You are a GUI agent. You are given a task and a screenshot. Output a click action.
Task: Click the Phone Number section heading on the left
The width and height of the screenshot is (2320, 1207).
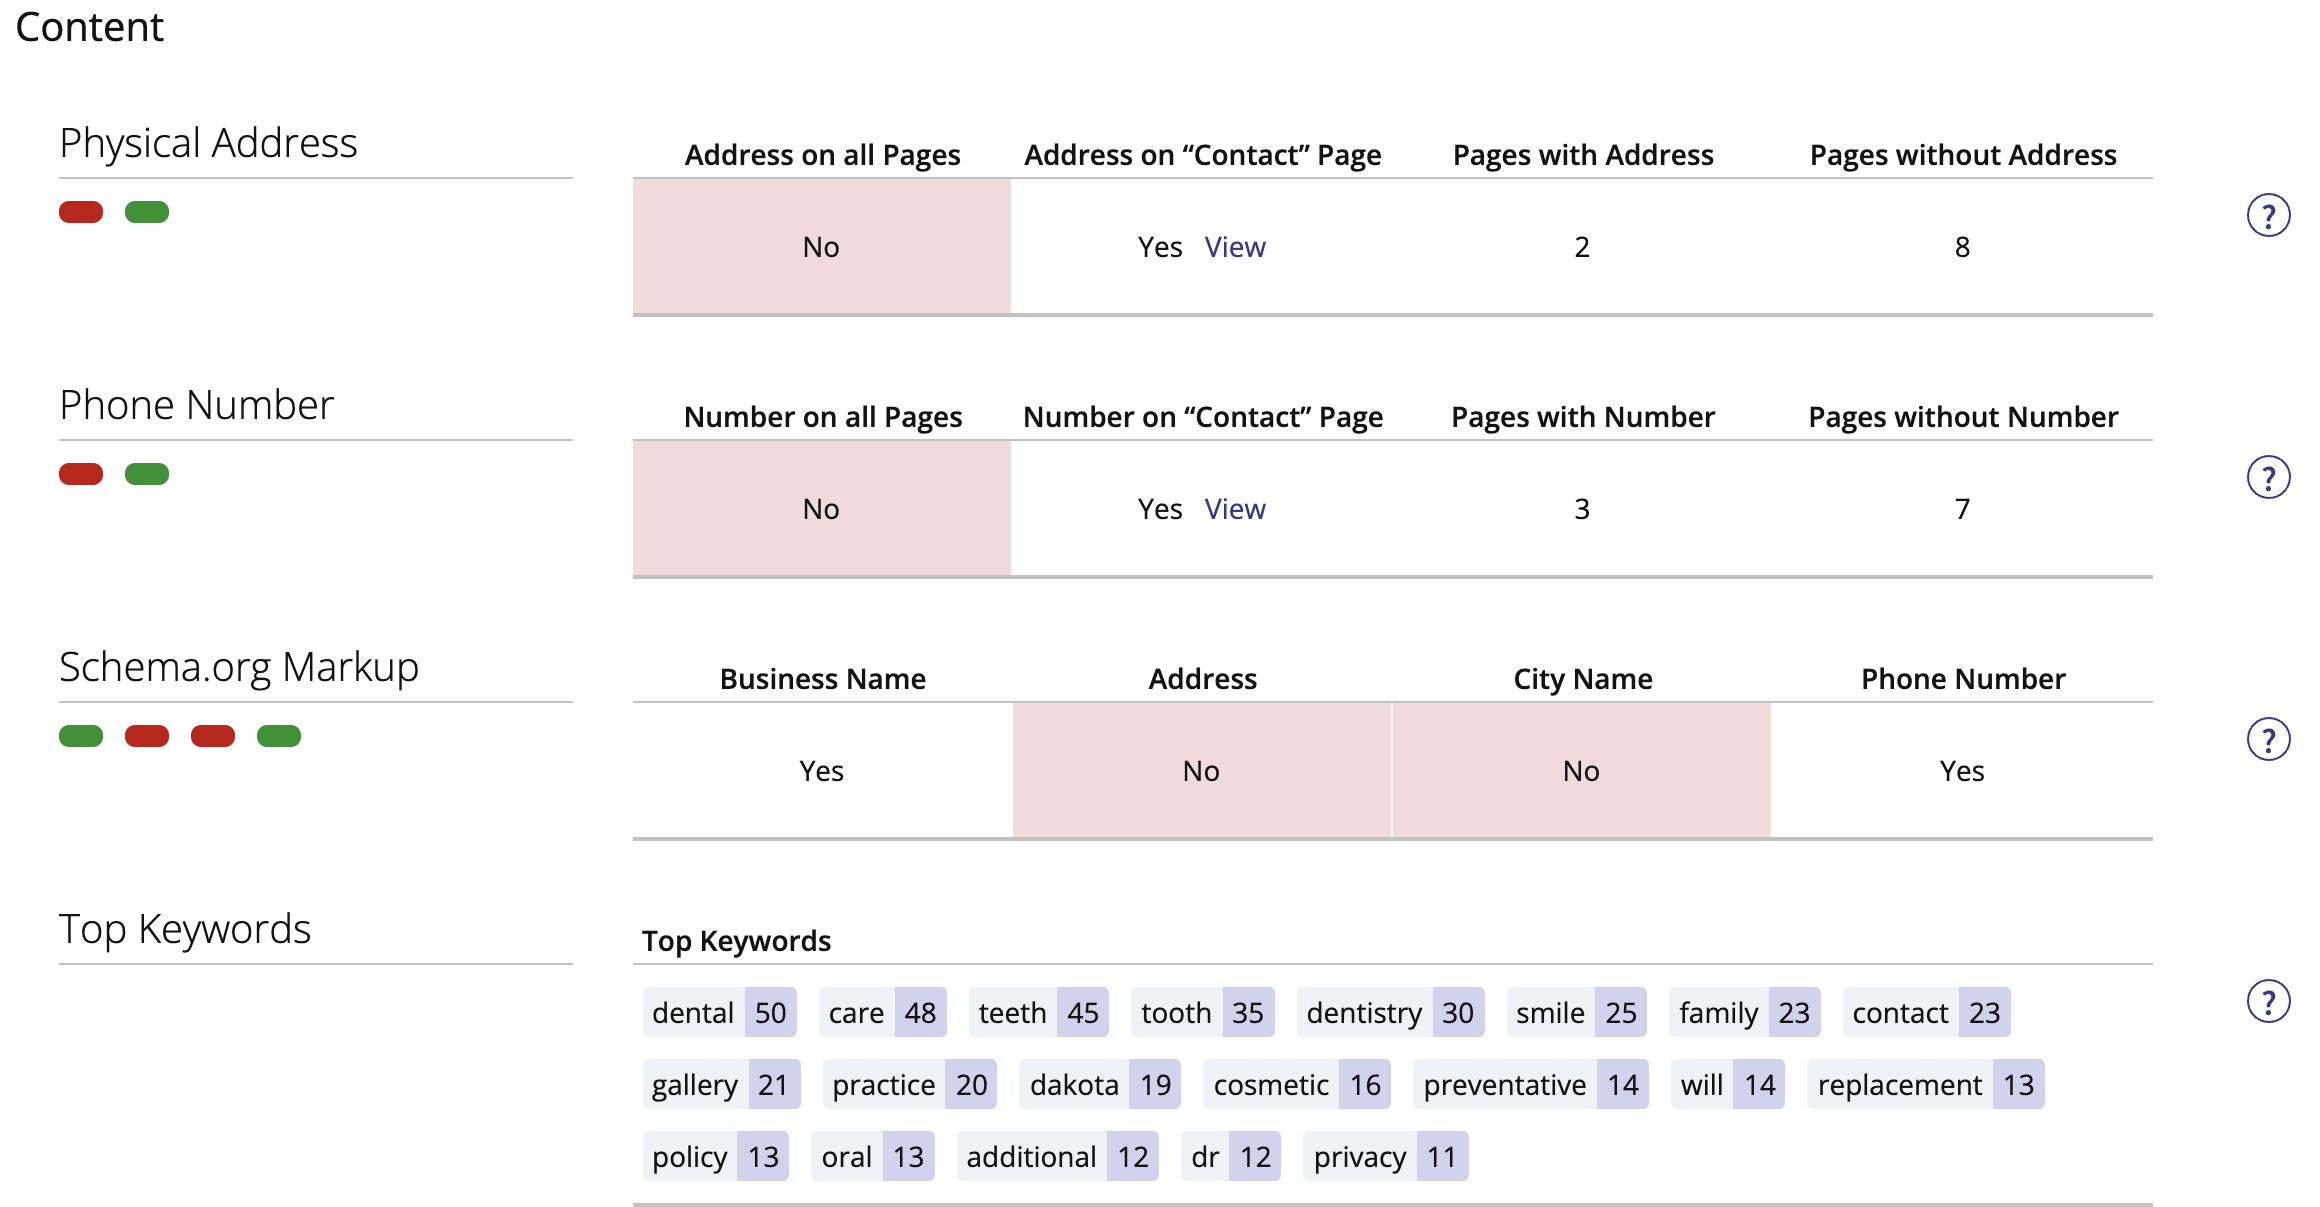click(196, 405)
